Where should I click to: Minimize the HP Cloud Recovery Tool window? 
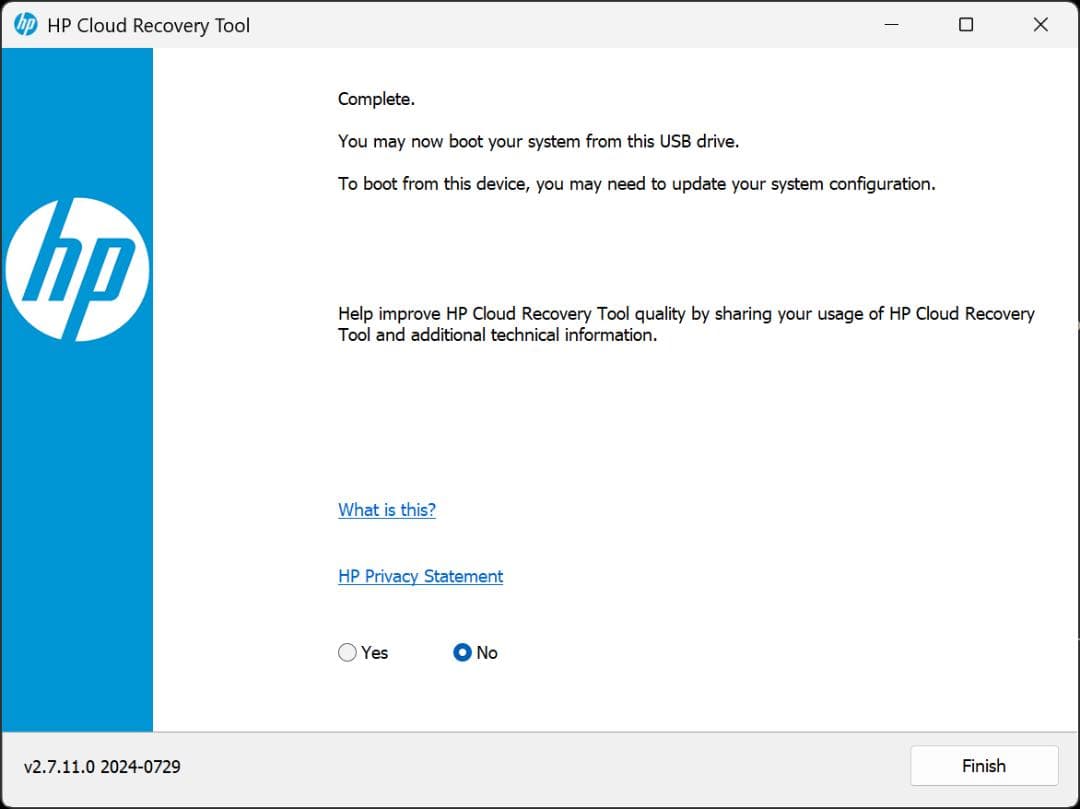click(890, 24)
